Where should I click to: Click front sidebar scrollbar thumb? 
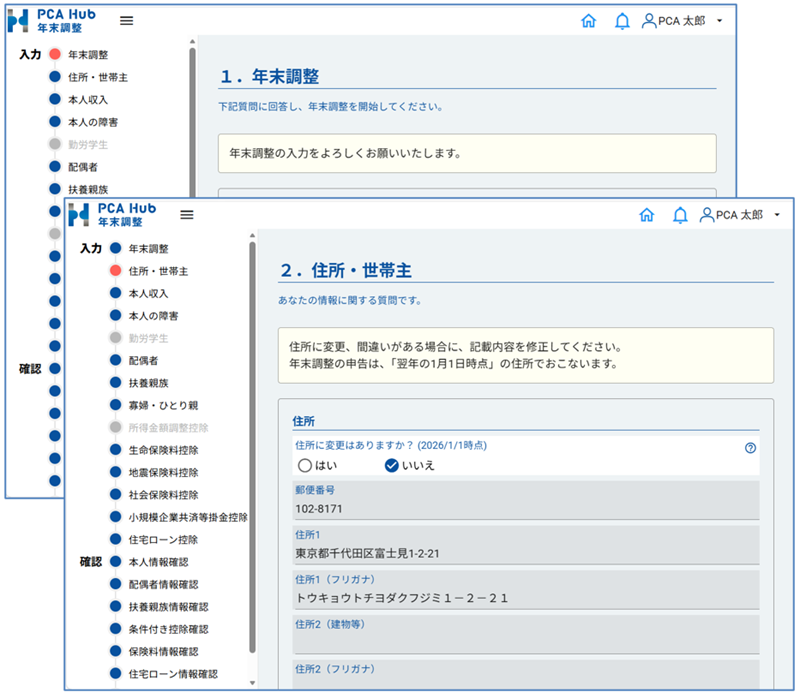tap(252, 447)
